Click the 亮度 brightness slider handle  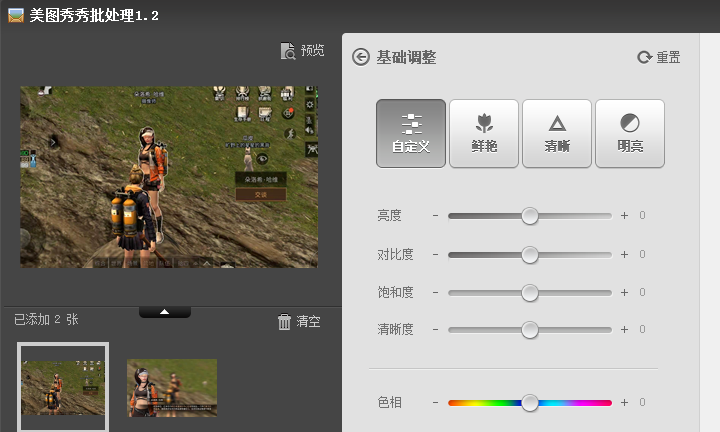click(x=530, y=216)
